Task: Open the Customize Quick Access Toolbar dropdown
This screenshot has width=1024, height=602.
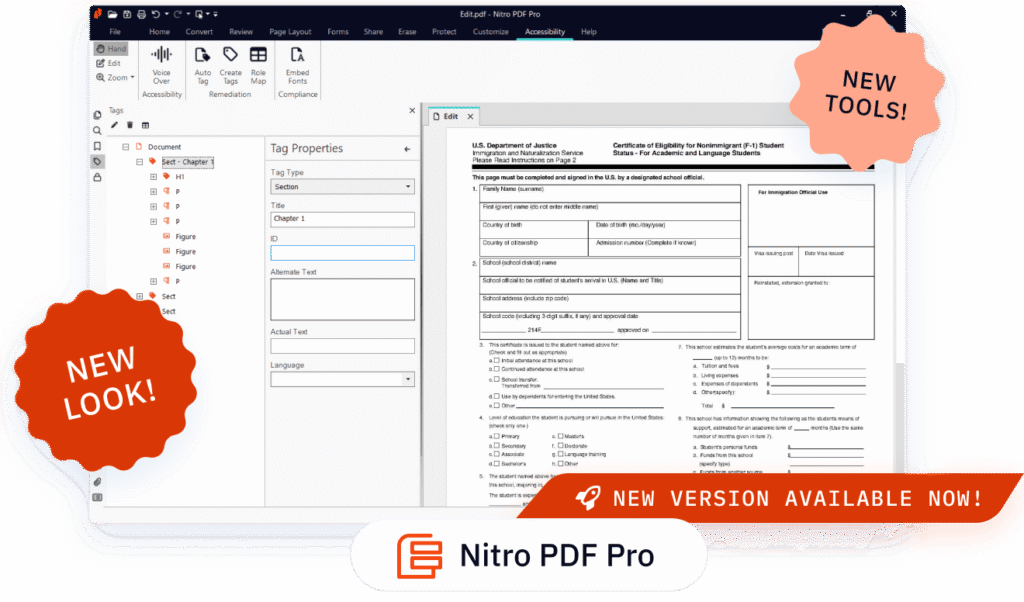Action: [216, 14]
